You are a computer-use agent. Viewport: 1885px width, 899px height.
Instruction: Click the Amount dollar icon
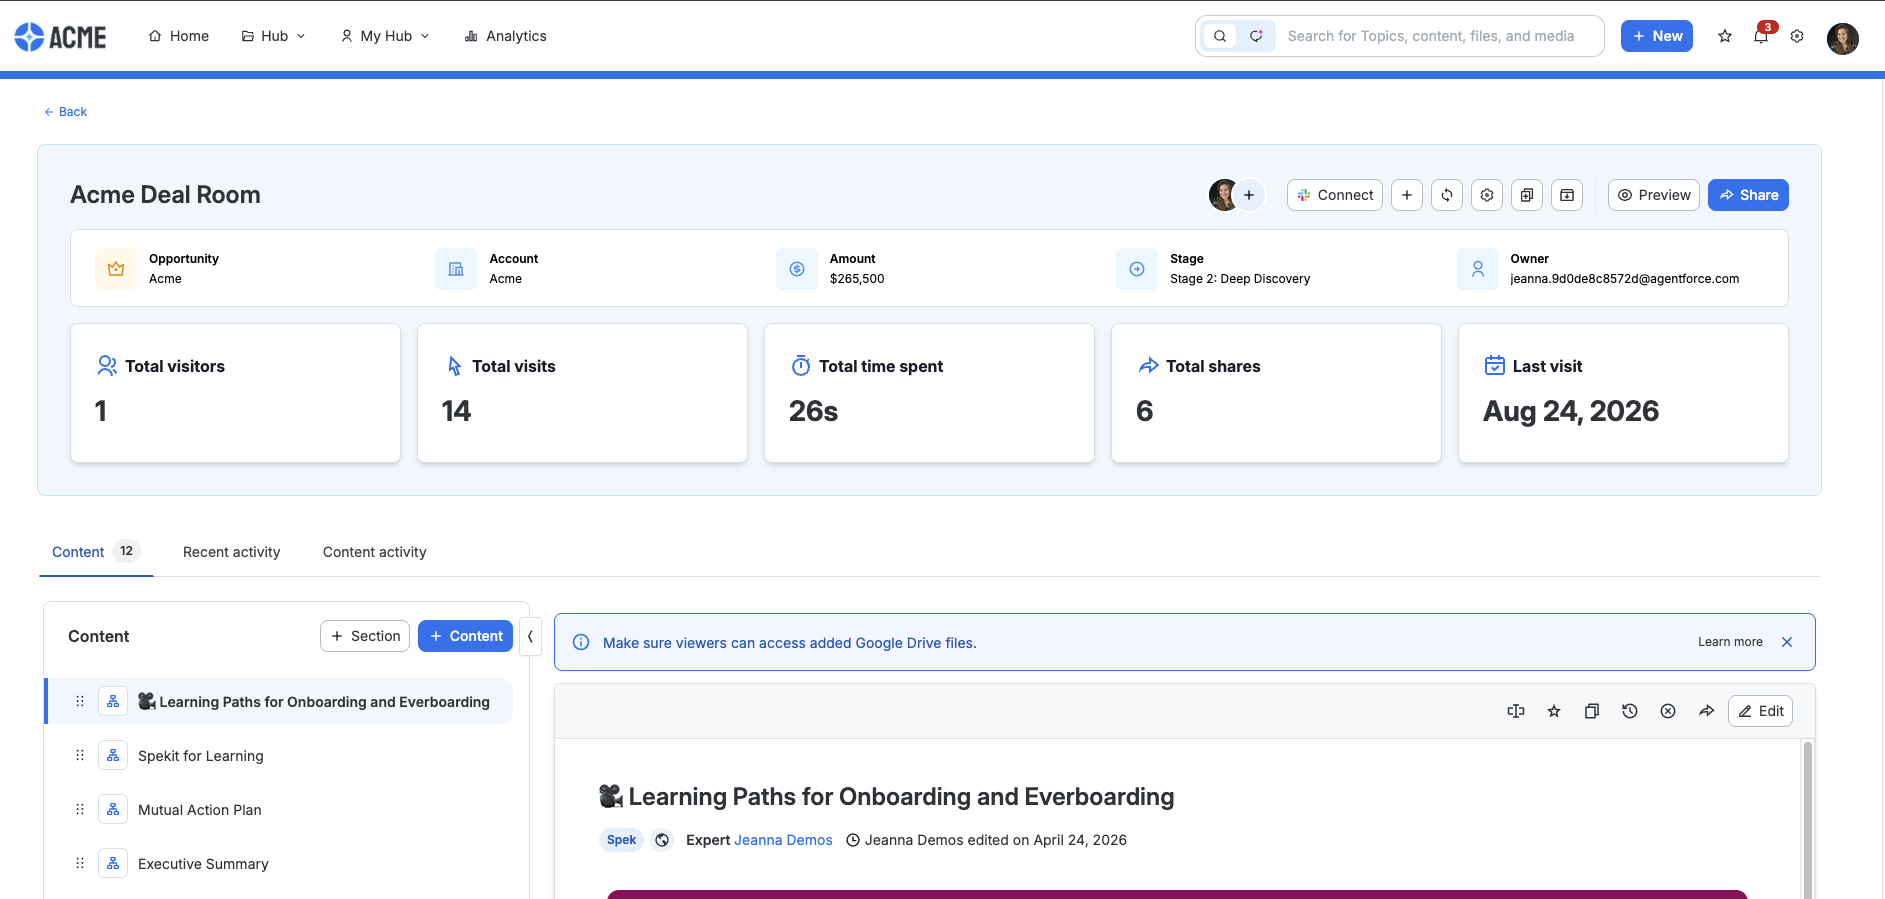click(x=797, y=269)
